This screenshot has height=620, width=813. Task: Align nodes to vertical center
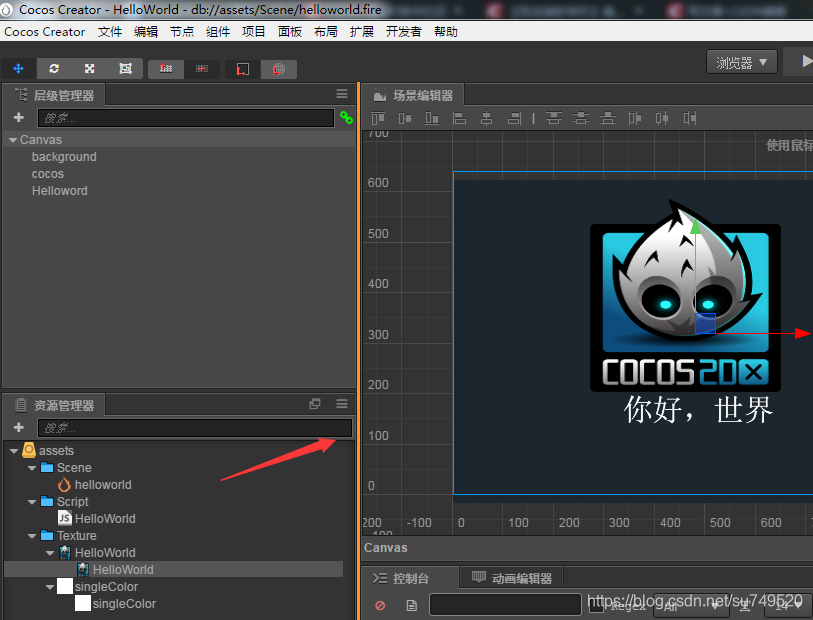point(405,119)
